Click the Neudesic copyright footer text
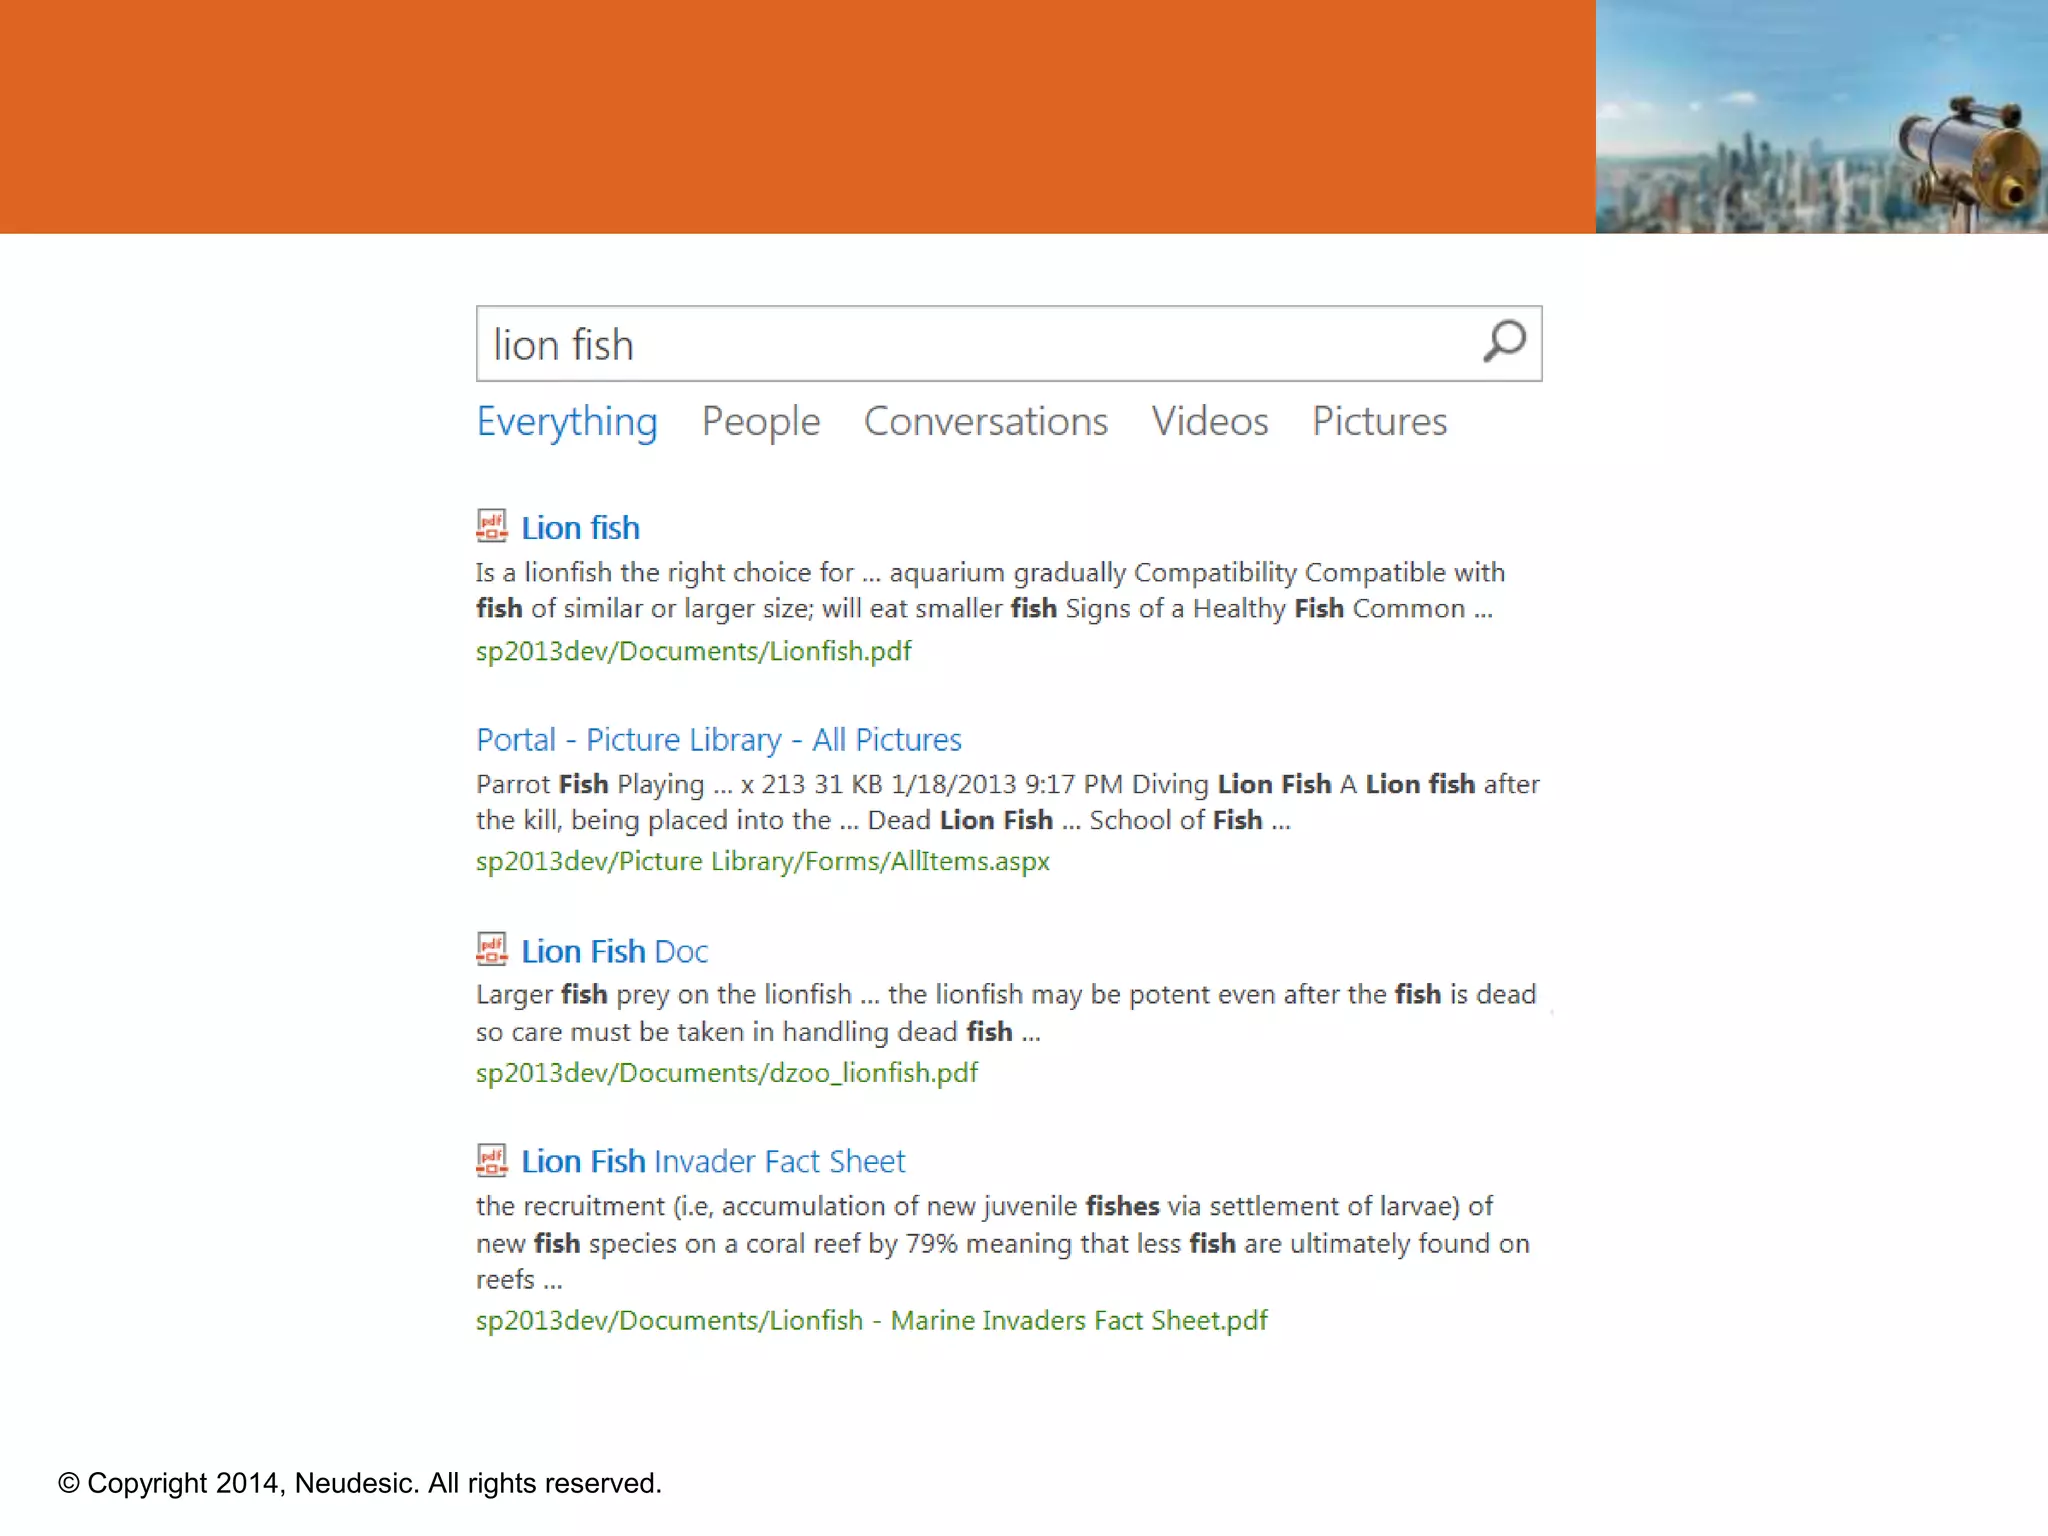Screen dimensions: 2048x1536 point(360,1483)
